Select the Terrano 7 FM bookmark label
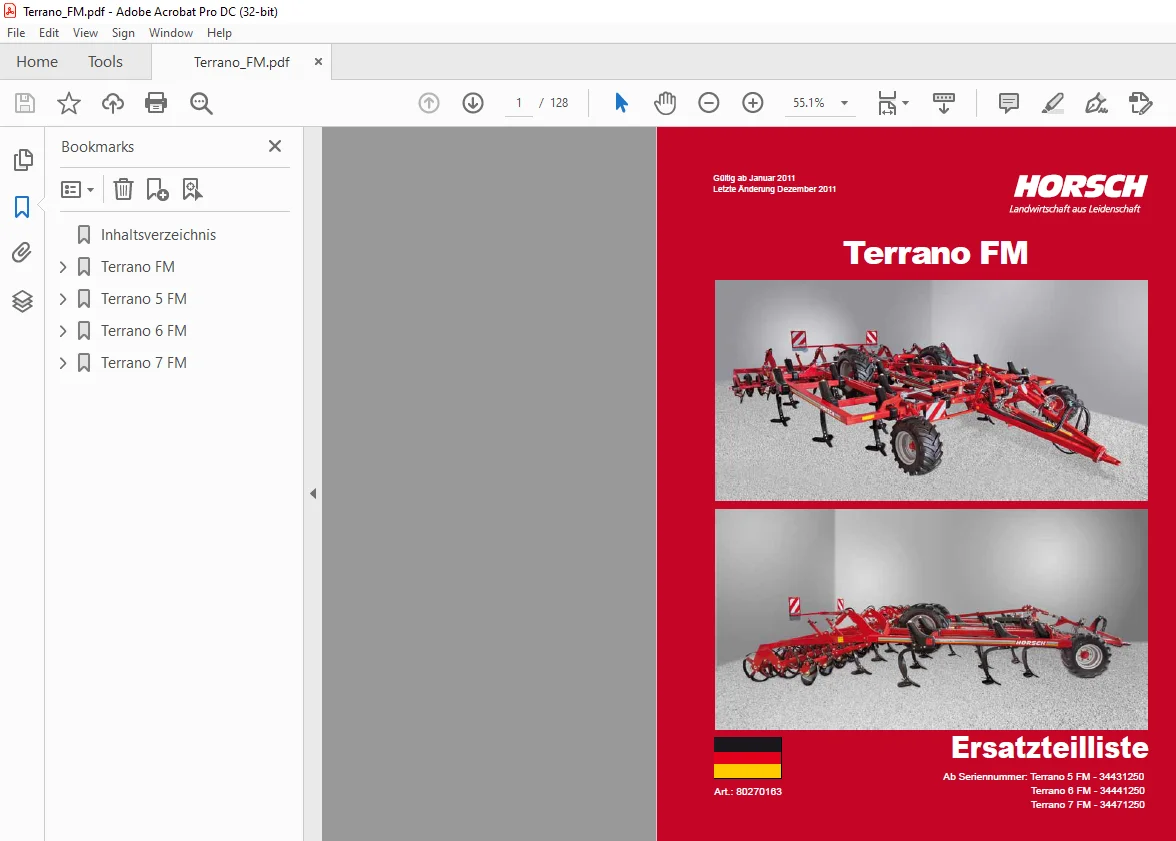The image size is (1176, 841). [144, 363]
